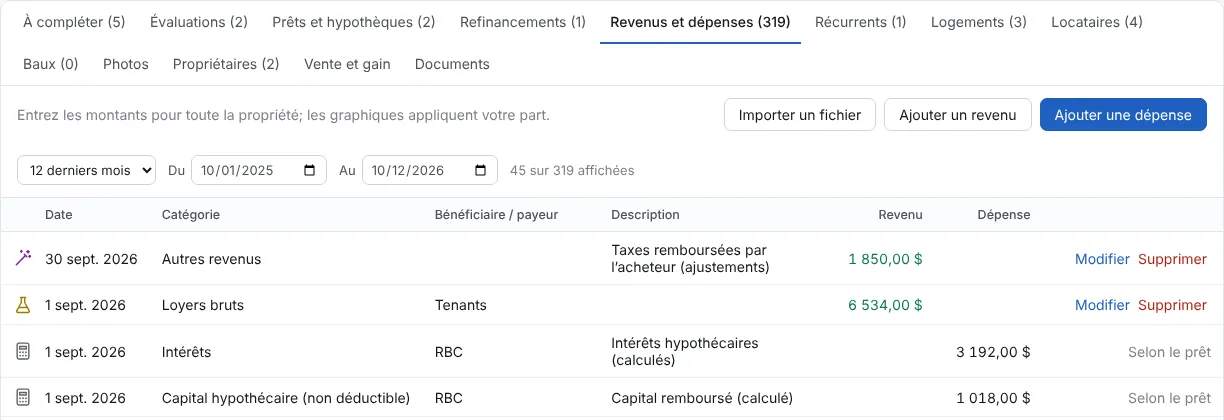
Task: Click Capital remboursé (calculé) description
Action: pyautogui.click(x=702, y=398)
